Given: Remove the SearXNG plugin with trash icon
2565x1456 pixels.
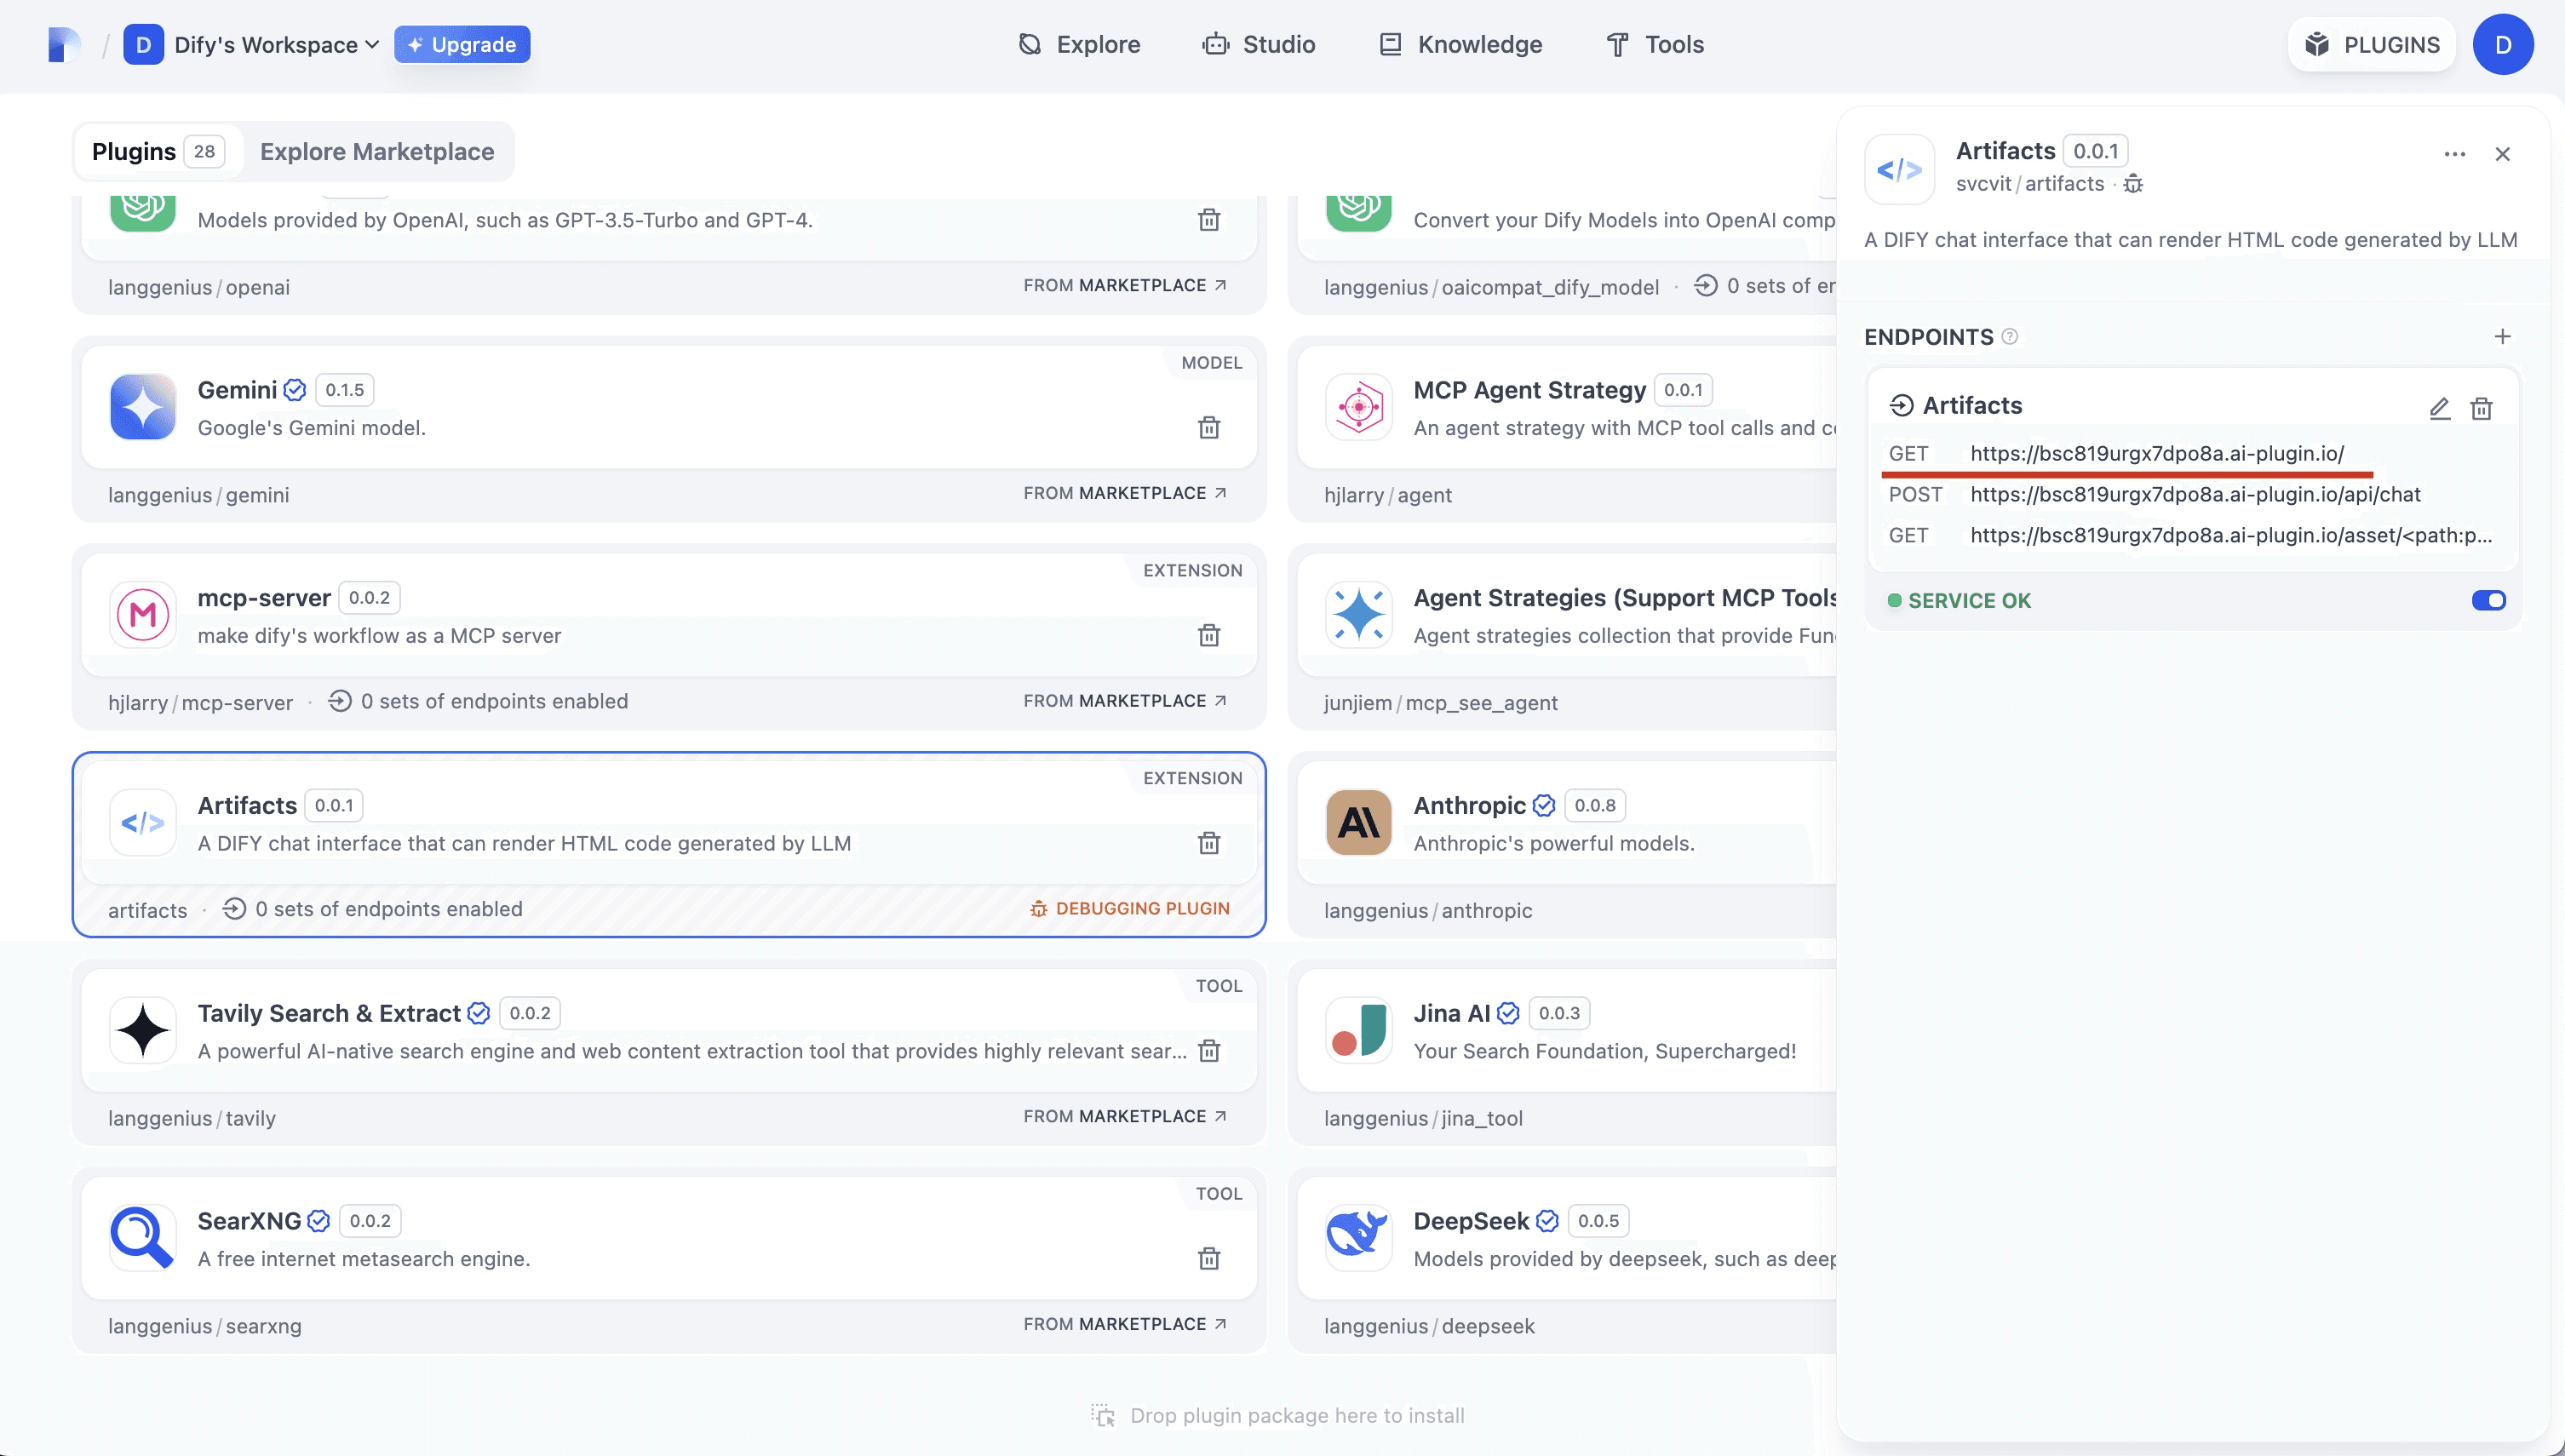Looking at the screenshot, I should coord(1209,1259).
